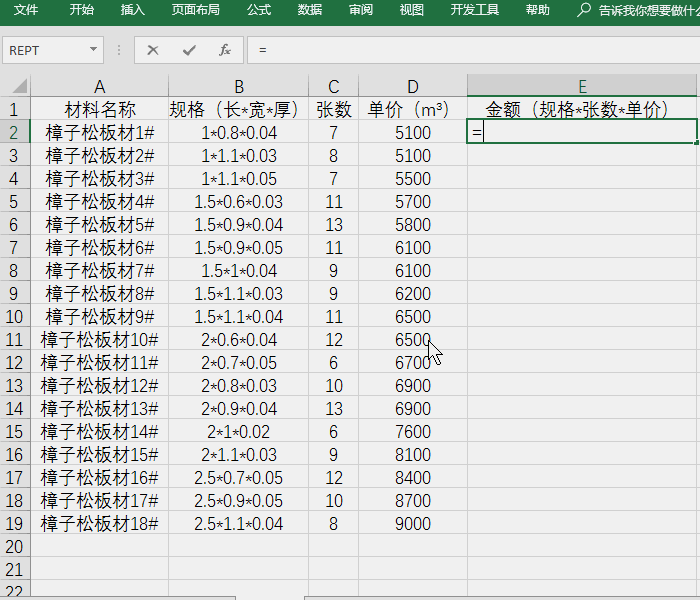Expand the REPT name box dropdown
Viewport: 700px width, 600px height.
click(x=94, y=50)
